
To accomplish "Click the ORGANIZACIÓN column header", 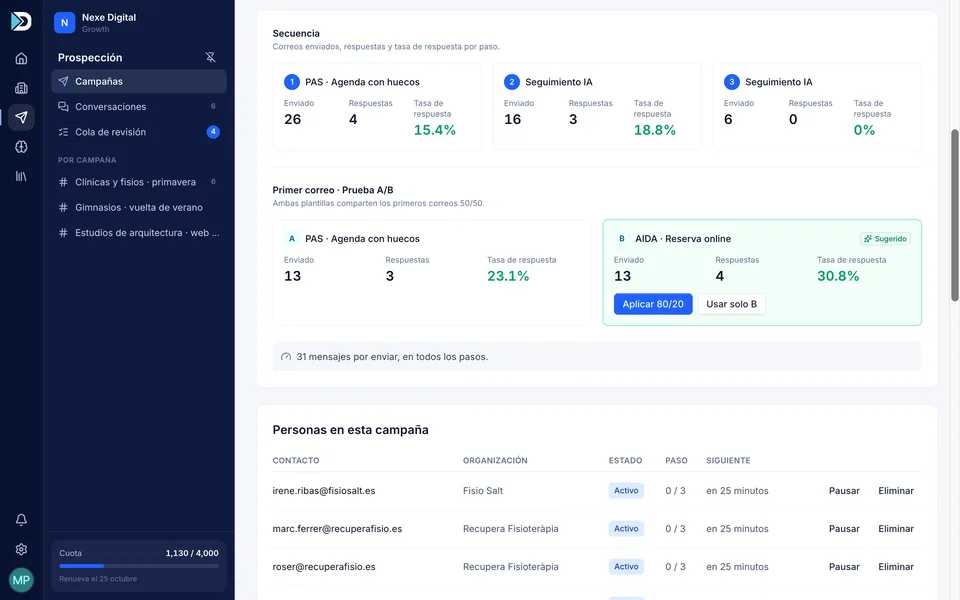I will pyautogui.click(x=495, y=460).
